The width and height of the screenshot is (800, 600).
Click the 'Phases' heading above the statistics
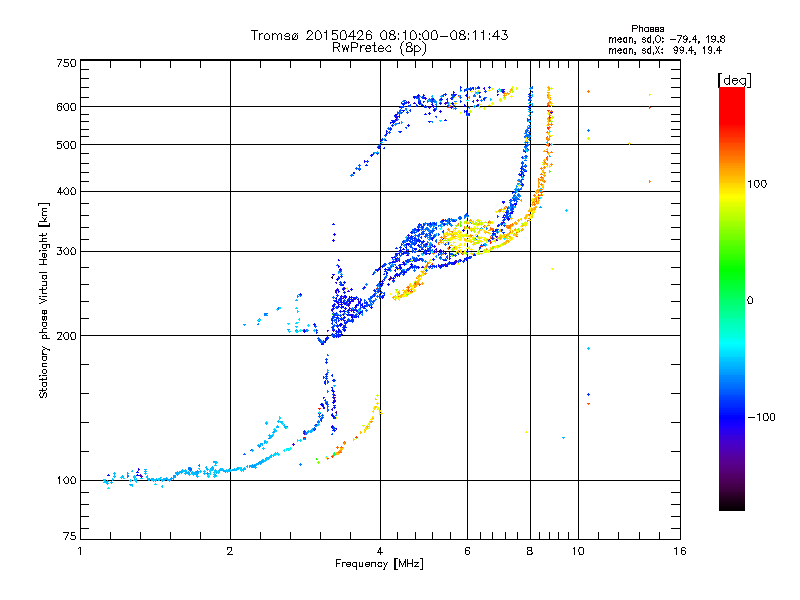[647, 29]
